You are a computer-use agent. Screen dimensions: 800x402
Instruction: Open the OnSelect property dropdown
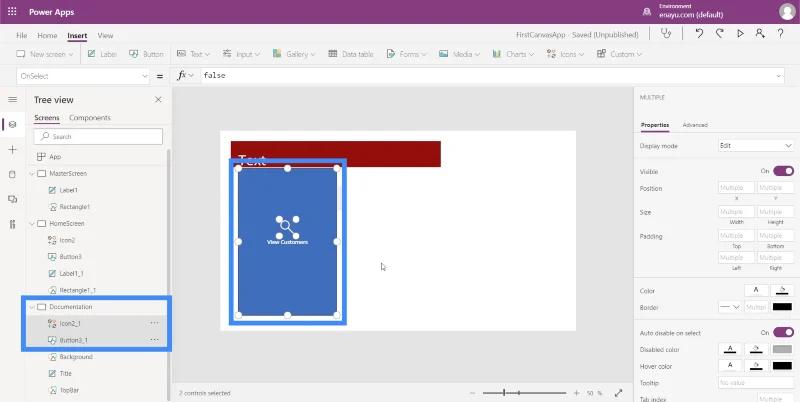click(x=83, y=76)
